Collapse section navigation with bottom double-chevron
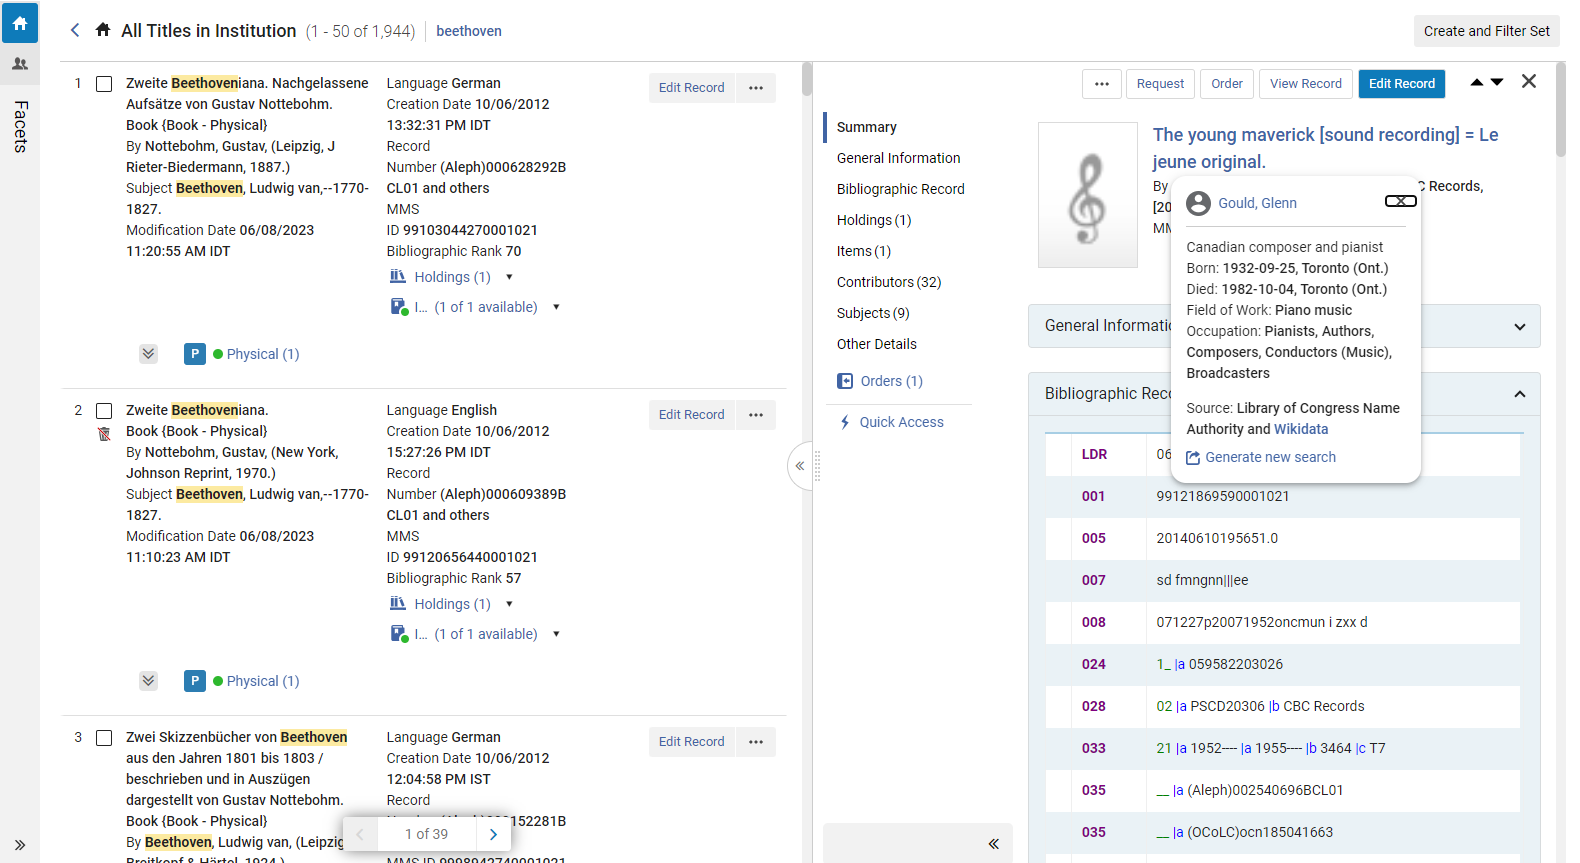Viewport: 1580px width, 863px height. point(994,844)
